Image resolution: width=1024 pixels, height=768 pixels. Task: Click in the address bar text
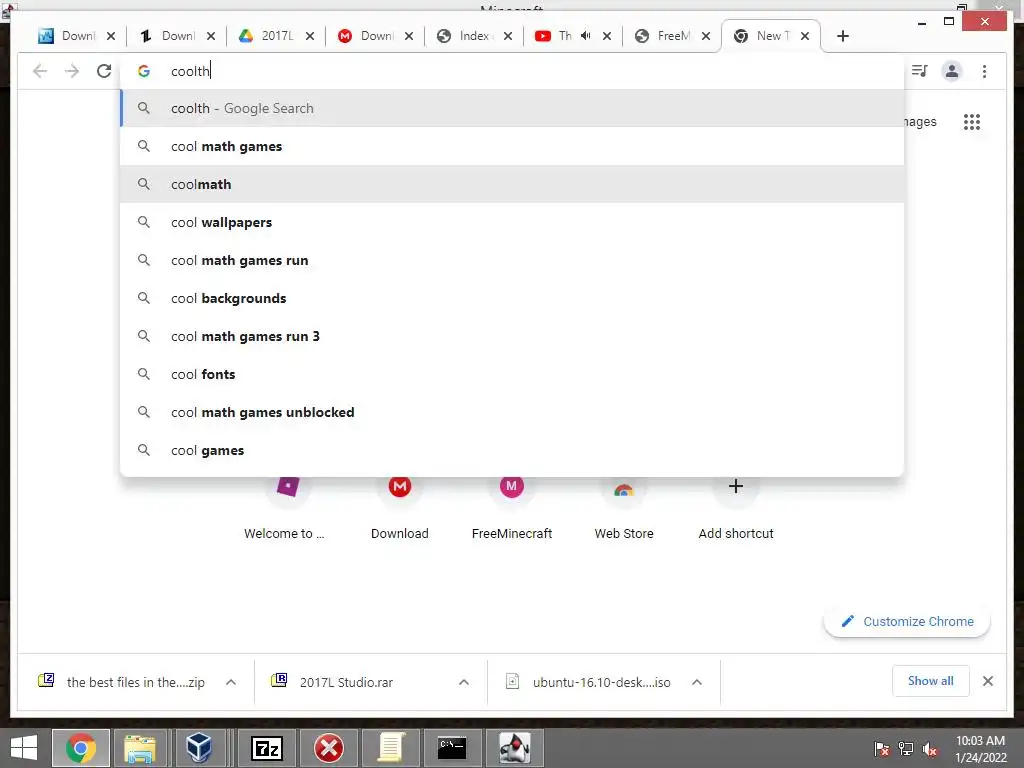click(512, 71)
